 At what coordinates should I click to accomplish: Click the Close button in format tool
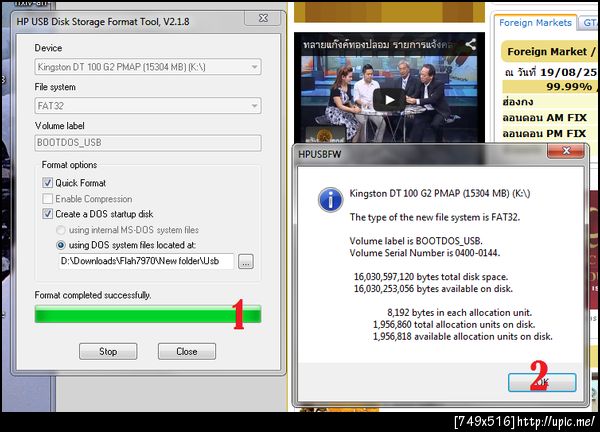point(187,351)
